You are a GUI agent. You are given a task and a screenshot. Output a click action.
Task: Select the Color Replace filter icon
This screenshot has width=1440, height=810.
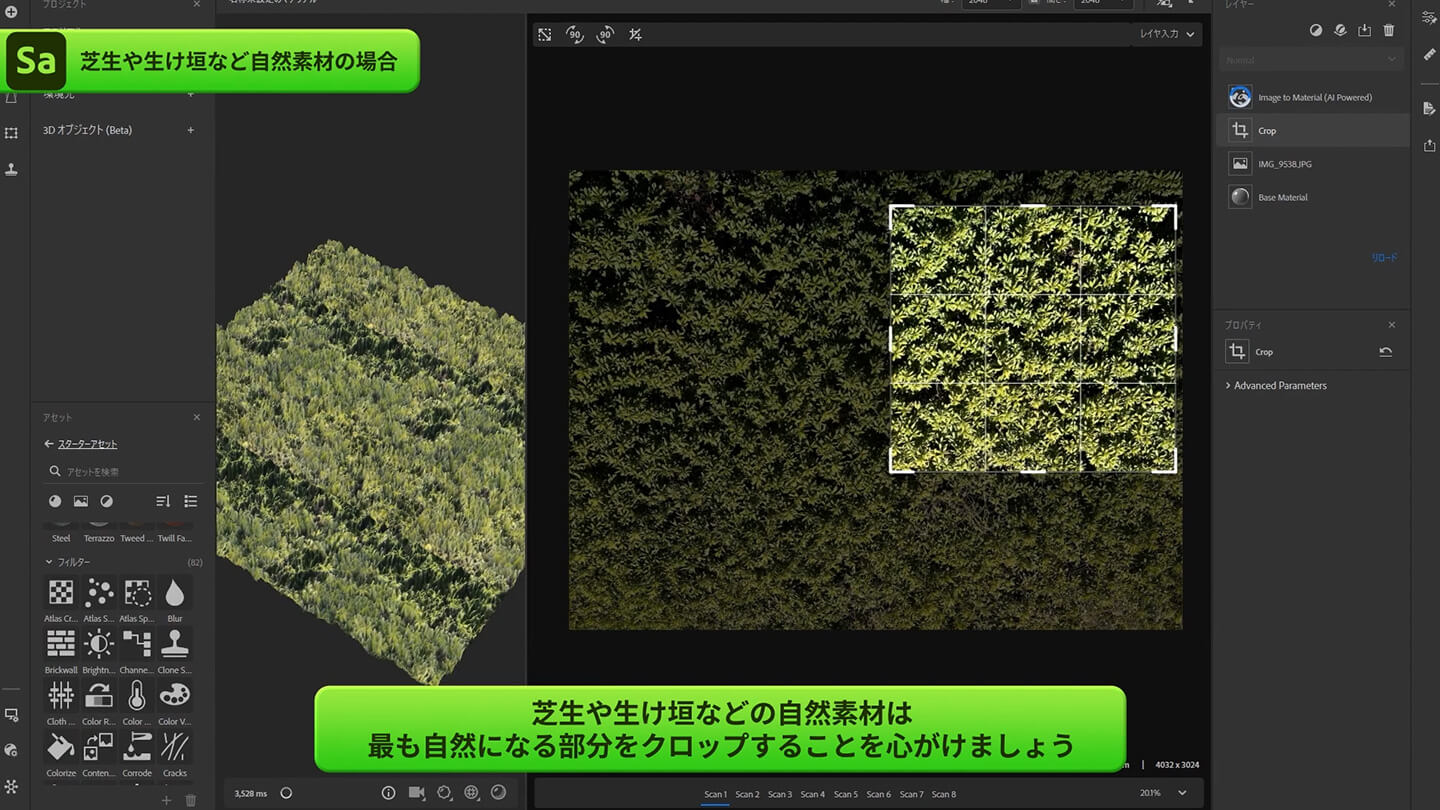(99, 695)
